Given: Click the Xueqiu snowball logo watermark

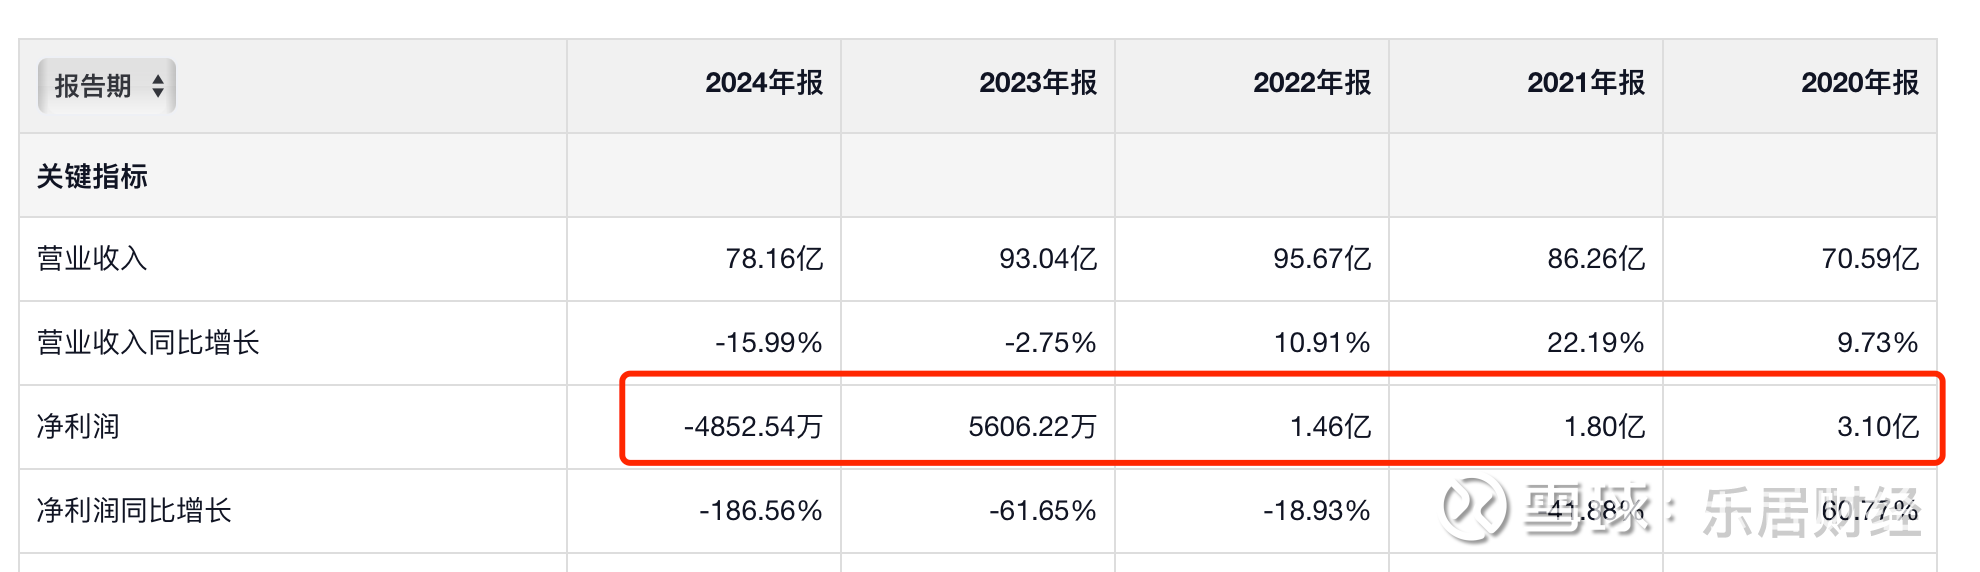Looking at the screenshot, I should [1474, 509].
